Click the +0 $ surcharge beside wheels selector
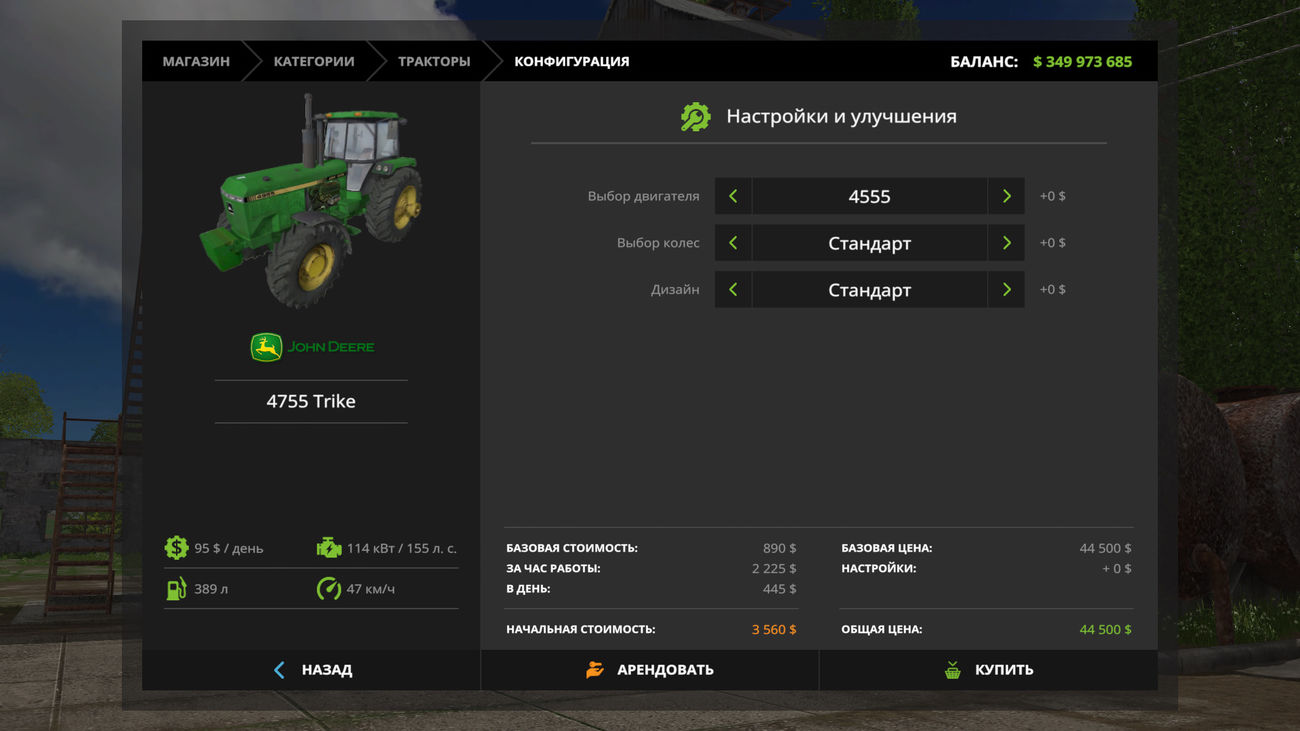Viewport: 1300px width, 731px height. 1052,243
